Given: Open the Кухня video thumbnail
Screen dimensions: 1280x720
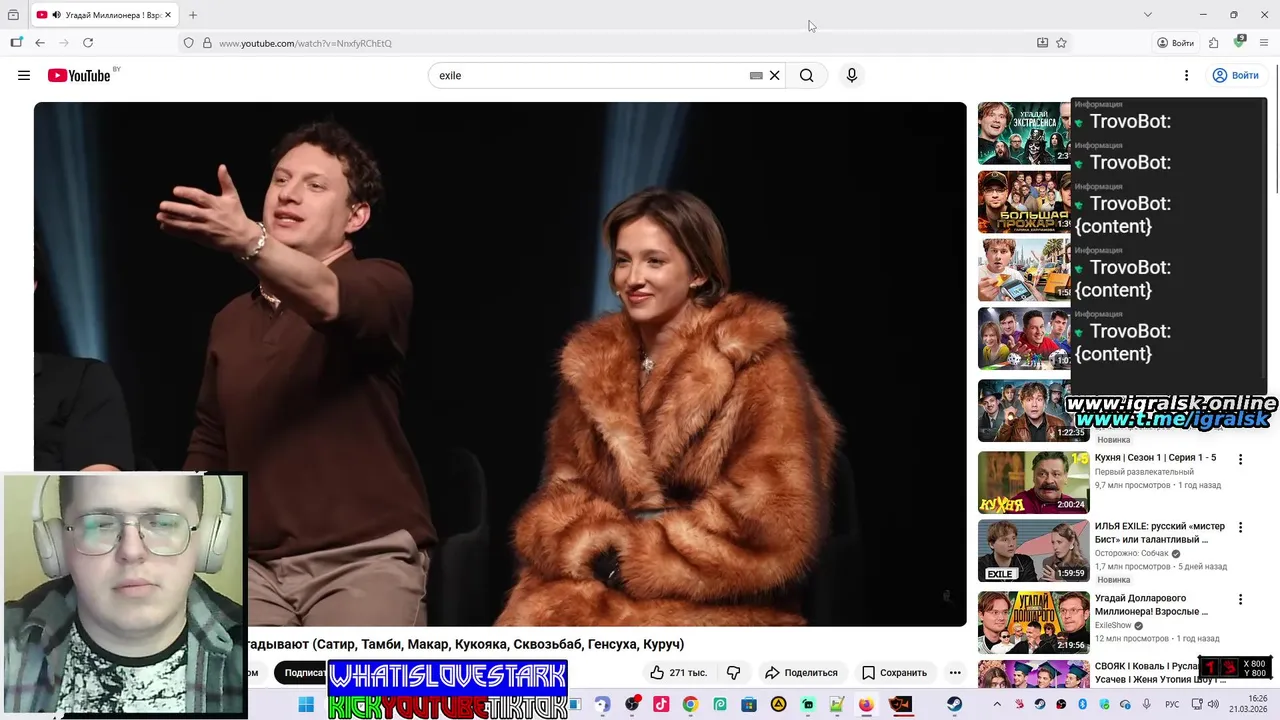Looking at the screenshot, I should [x=1033, y=482].
